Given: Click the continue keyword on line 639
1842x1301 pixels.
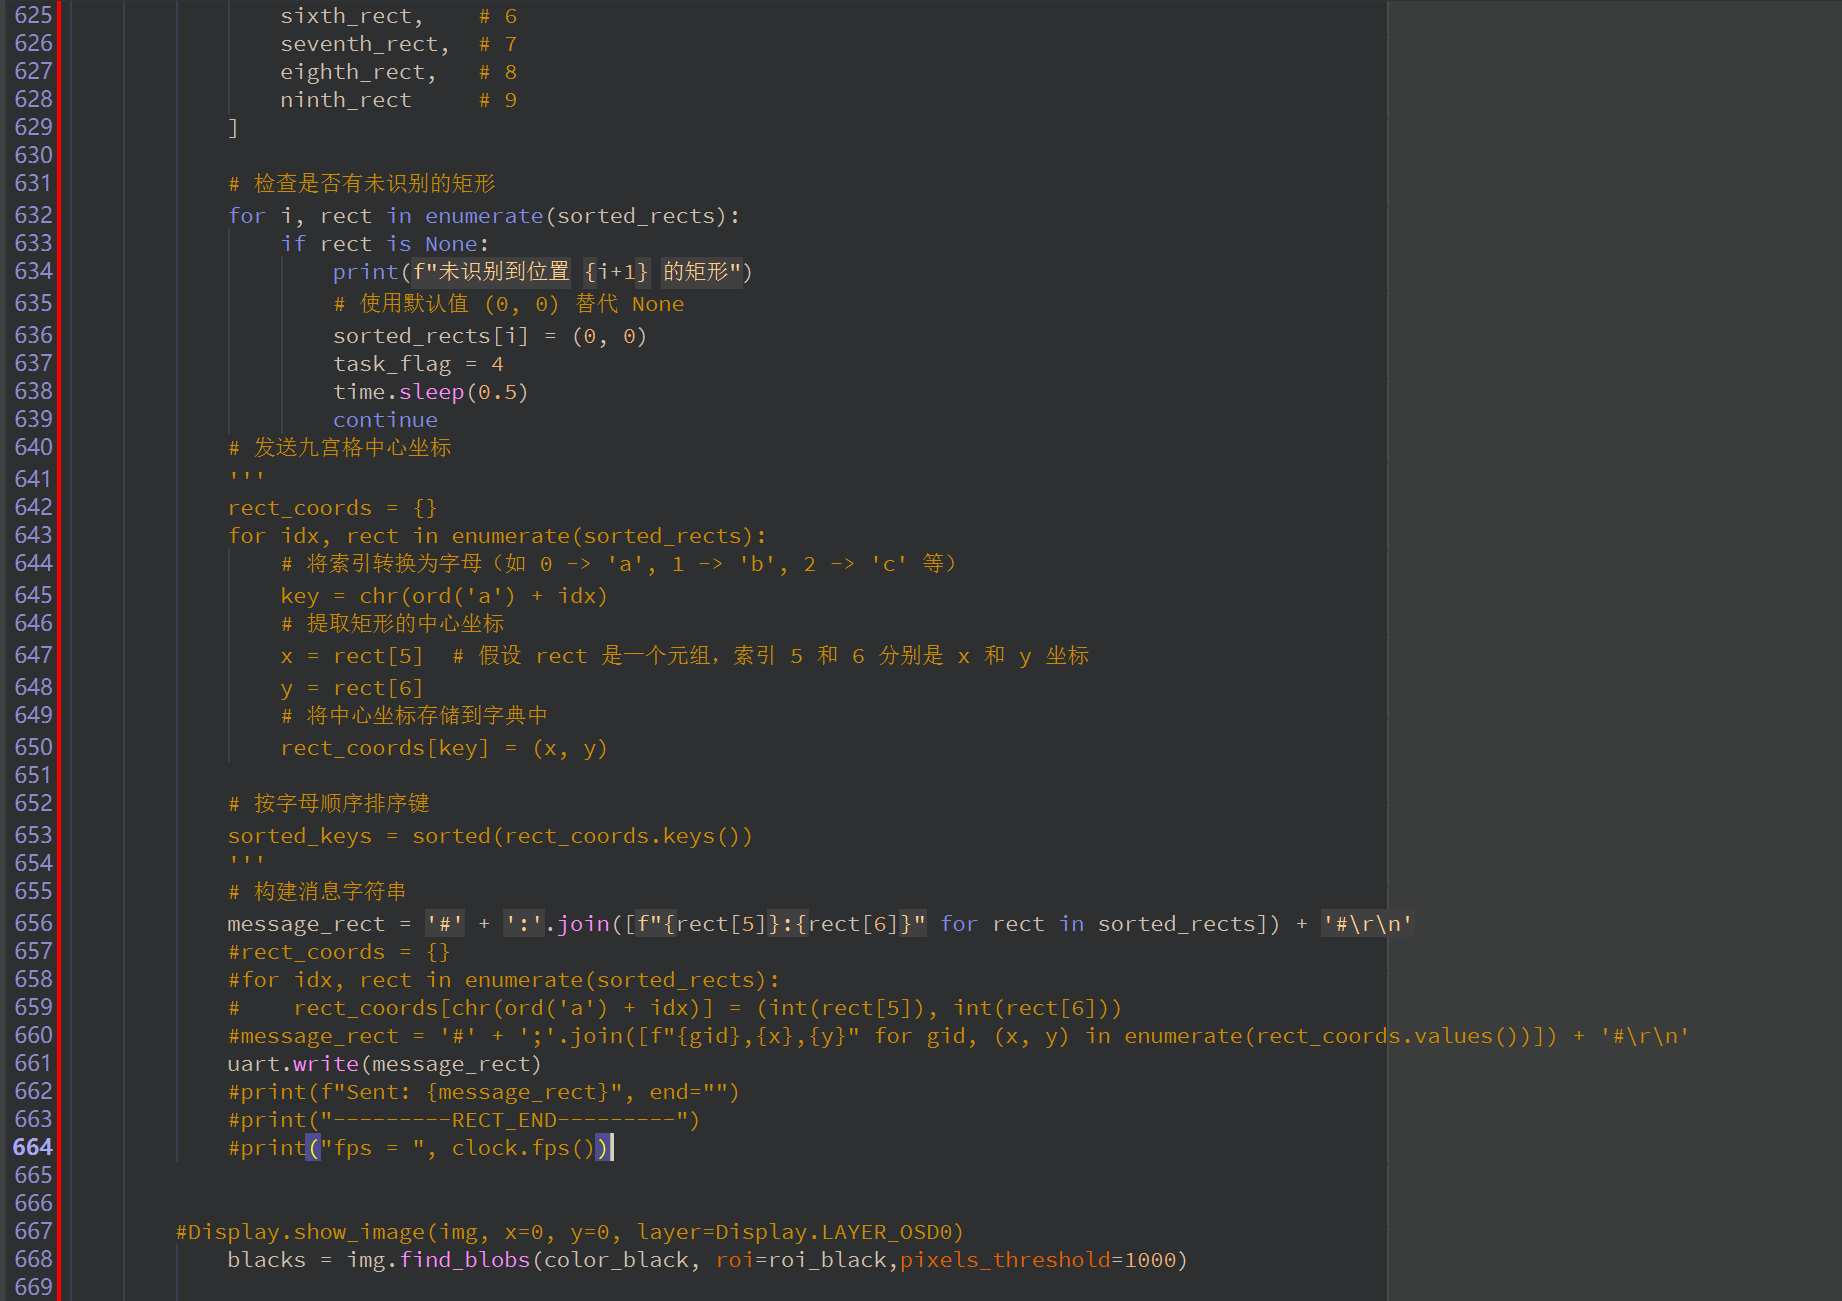Looking at the screenshot, I should pos(385,420).
